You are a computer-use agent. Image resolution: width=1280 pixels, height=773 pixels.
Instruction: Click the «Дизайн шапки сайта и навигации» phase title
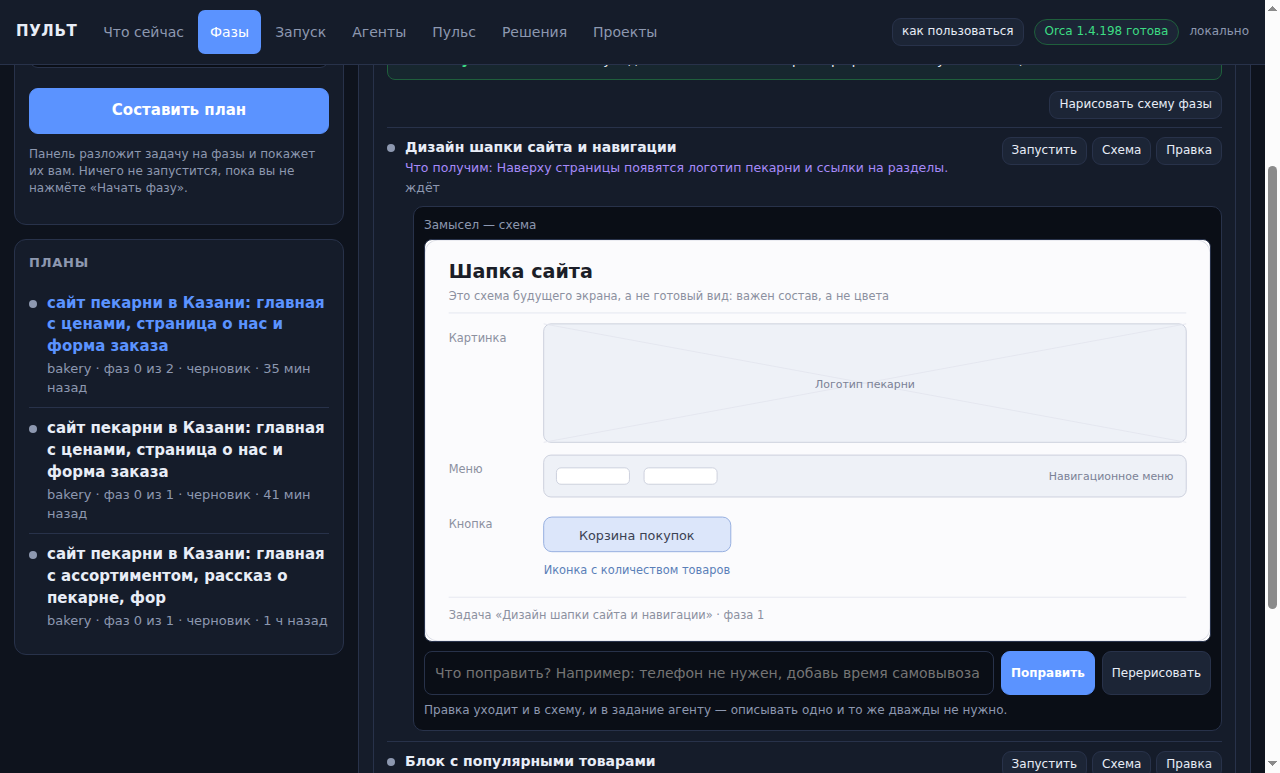[541, 147]
